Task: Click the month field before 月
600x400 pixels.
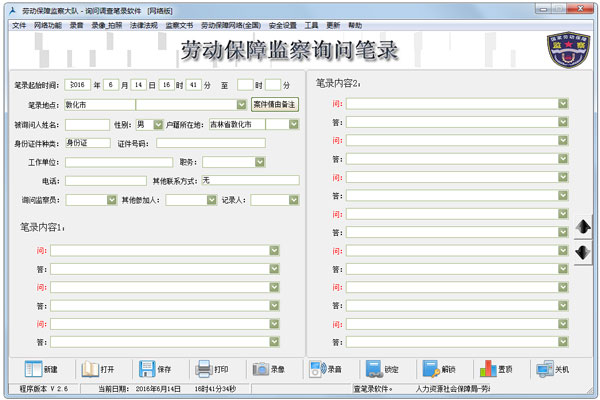Action: tap(111, 85)
